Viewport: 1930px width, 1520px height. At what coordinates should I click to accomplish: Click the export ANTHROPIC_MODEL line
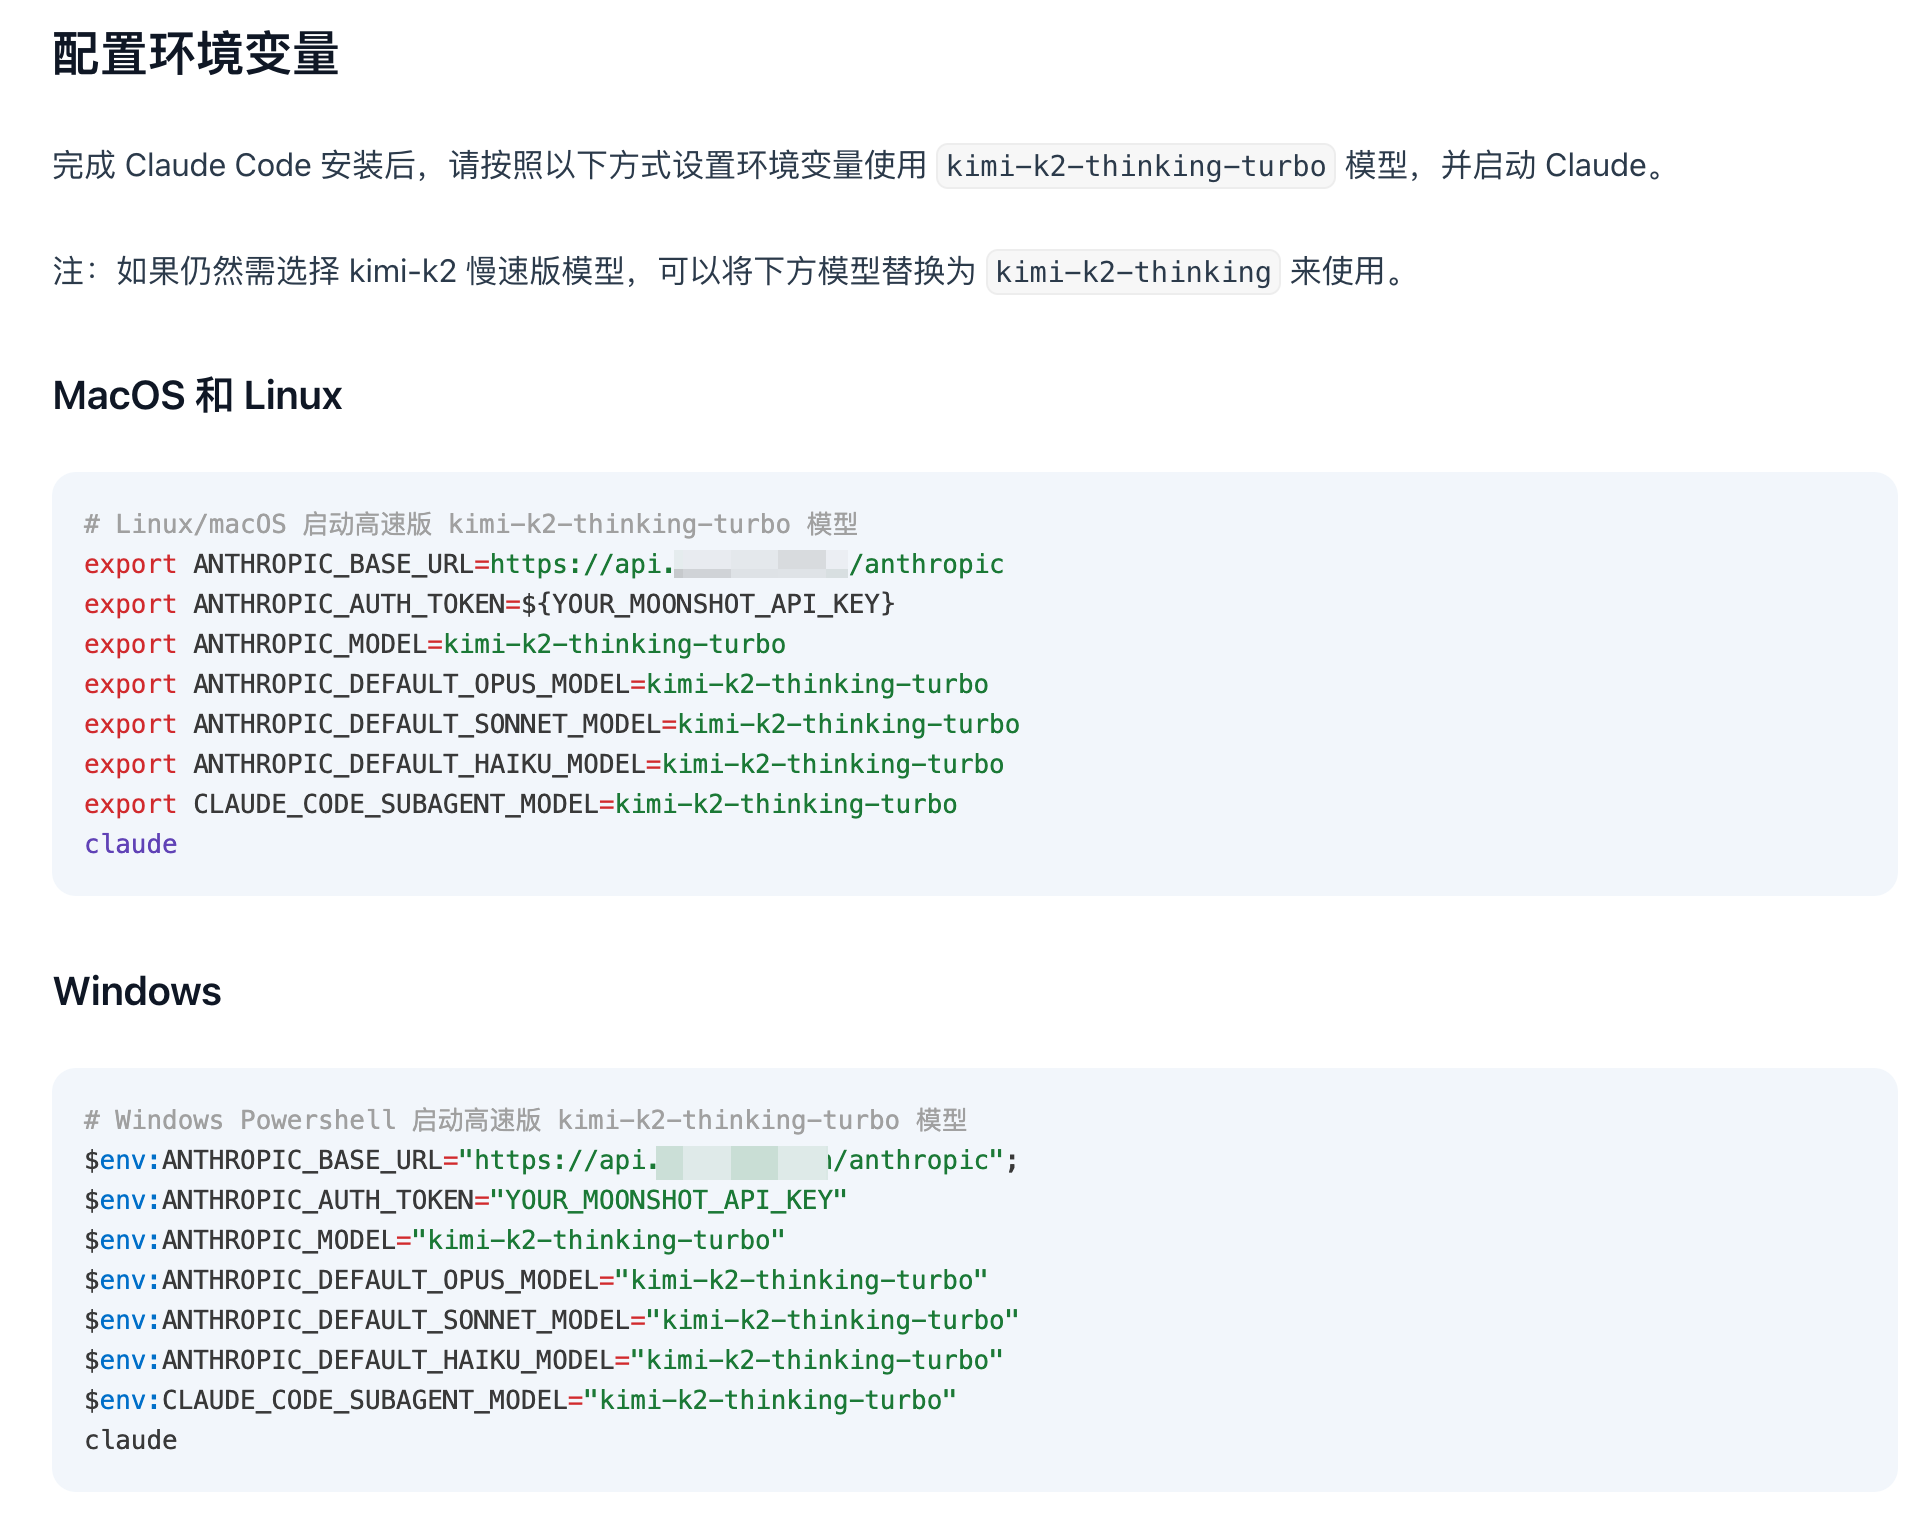tap(434, 644)
